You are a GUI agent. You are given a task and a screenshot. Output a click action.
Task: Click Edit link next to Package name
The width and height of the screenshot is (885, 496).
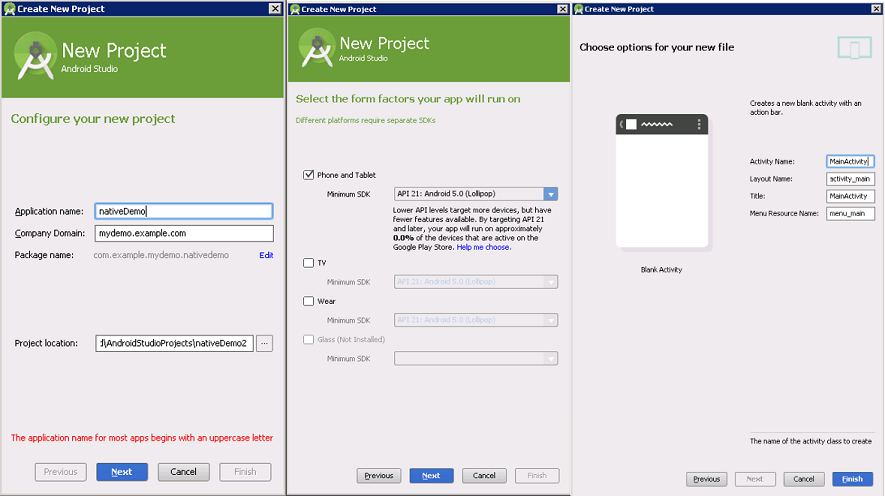click(266, 255)
